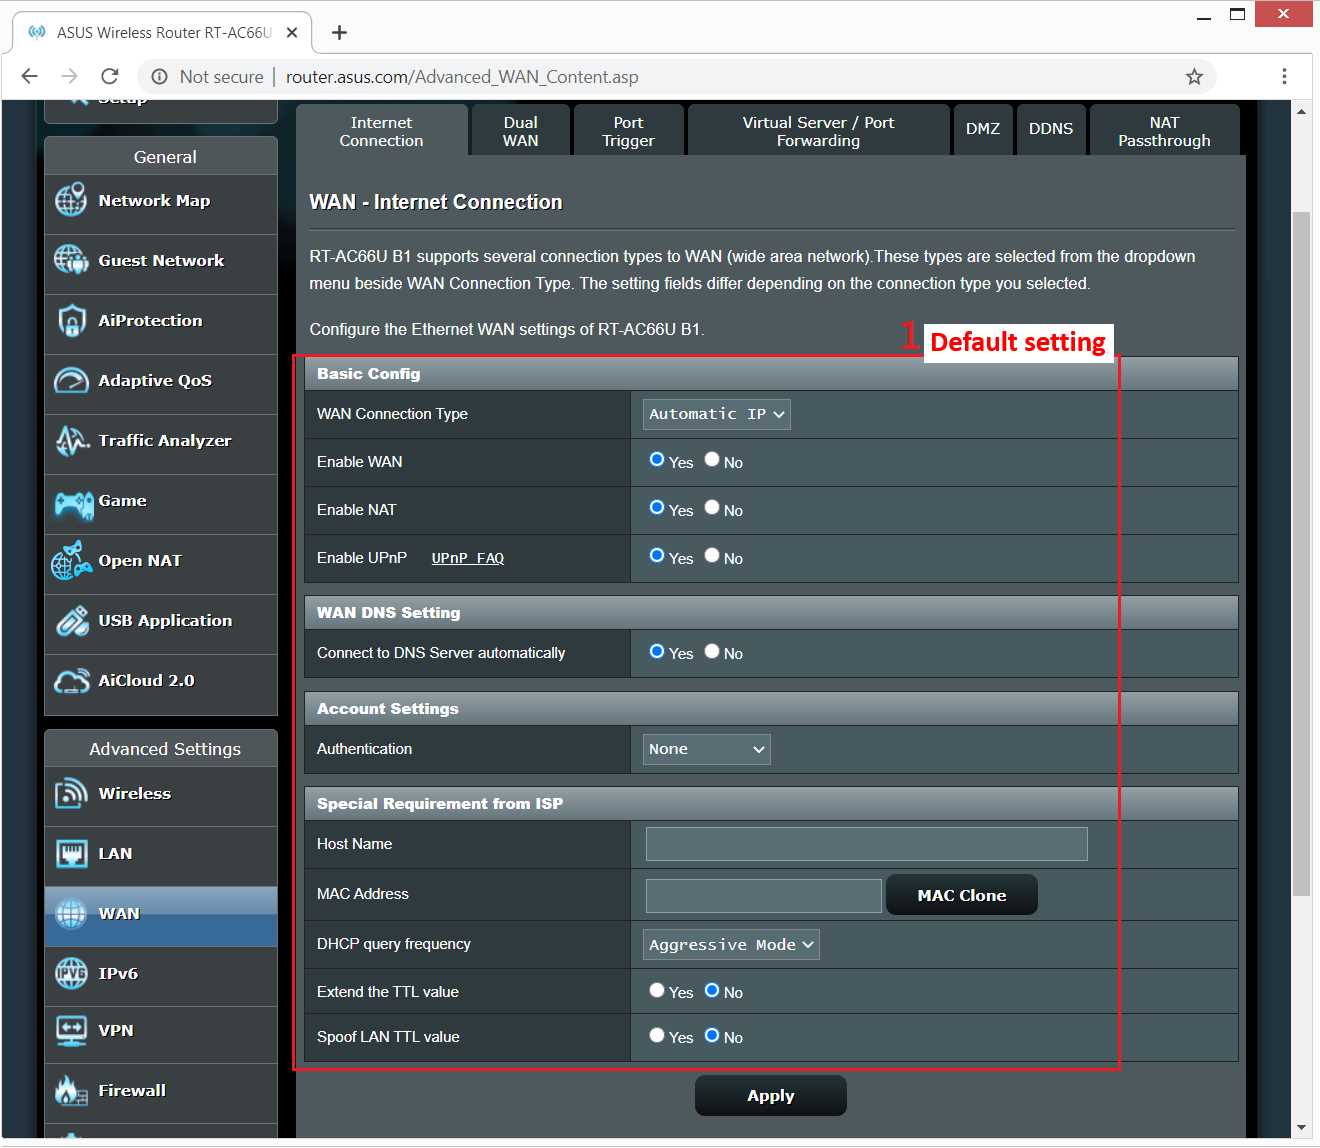This screenshot has width=1320, height=1148.
Task: Select Yes for Extend the TTL value
Action: [657, 990]
